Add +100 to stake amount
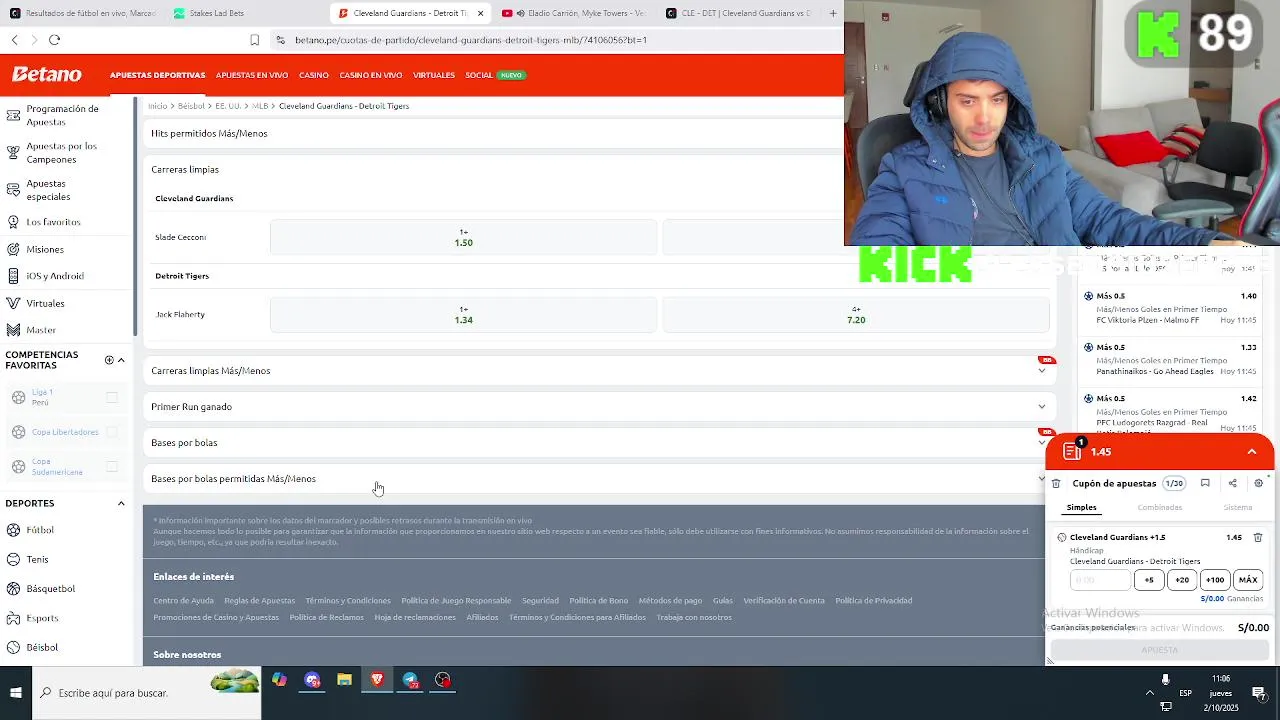Screen dimensions: 1280x720 tap(1215, 580)
